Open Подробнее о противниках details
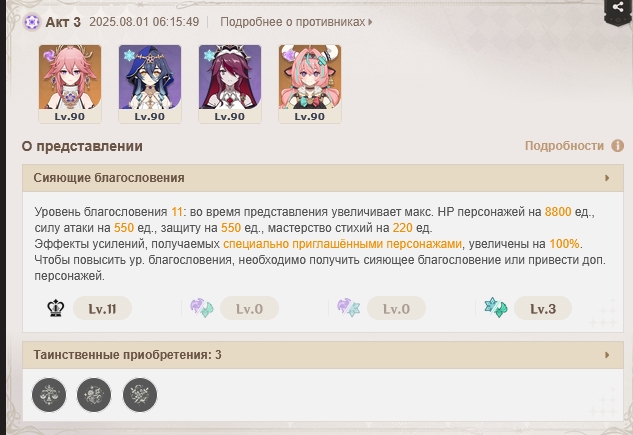This screenshot has height=435, width=633. pos(296,22)
